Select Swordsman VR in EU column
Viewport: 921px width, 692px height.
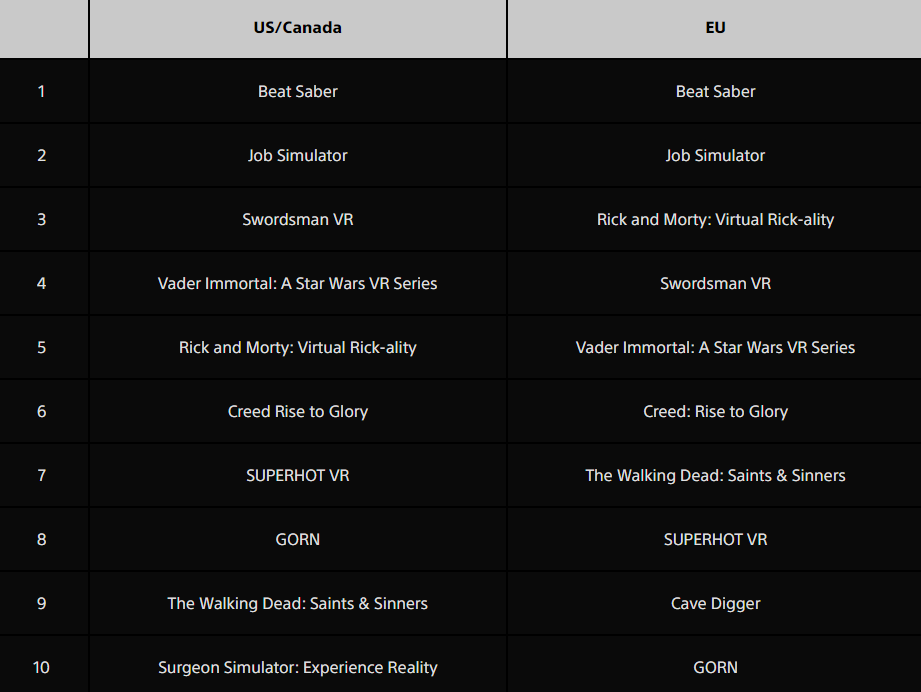715,283
